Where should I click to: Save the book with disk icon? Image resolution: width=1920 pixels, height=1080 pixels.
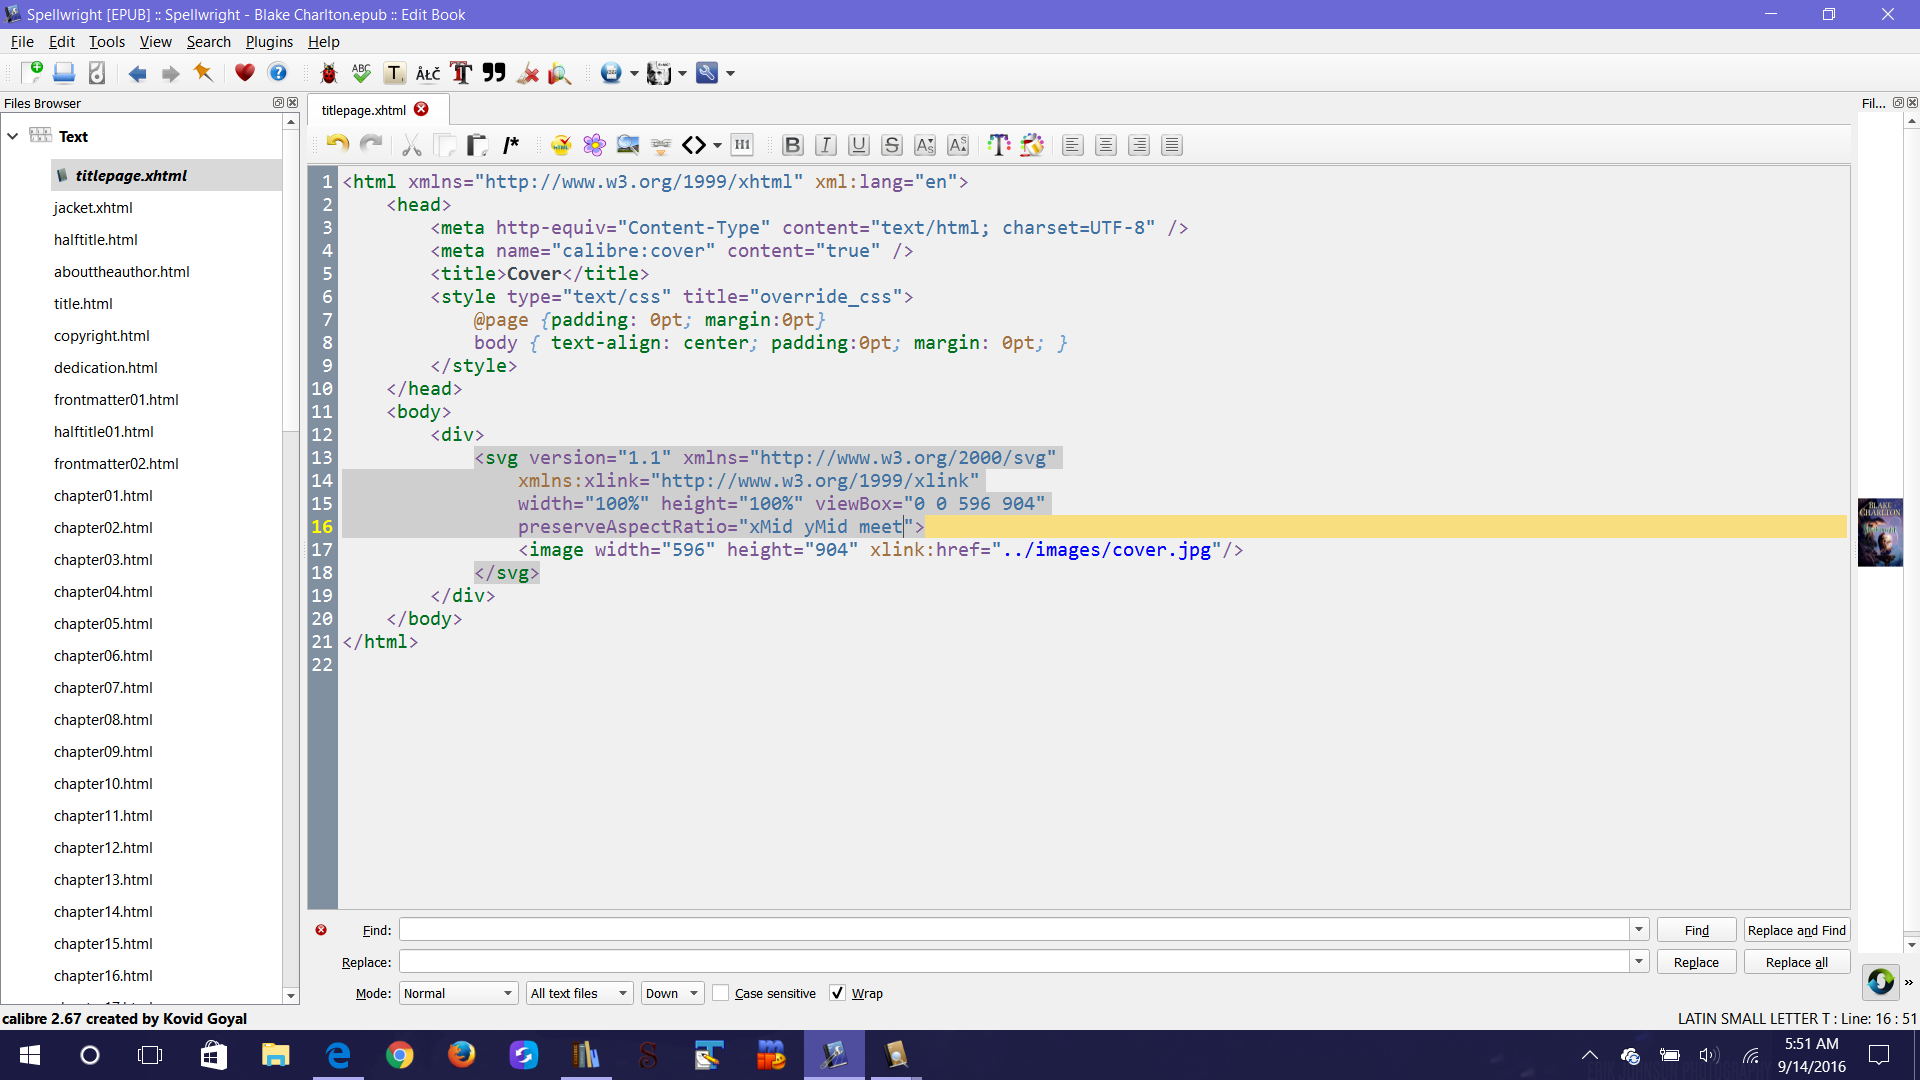64,73
